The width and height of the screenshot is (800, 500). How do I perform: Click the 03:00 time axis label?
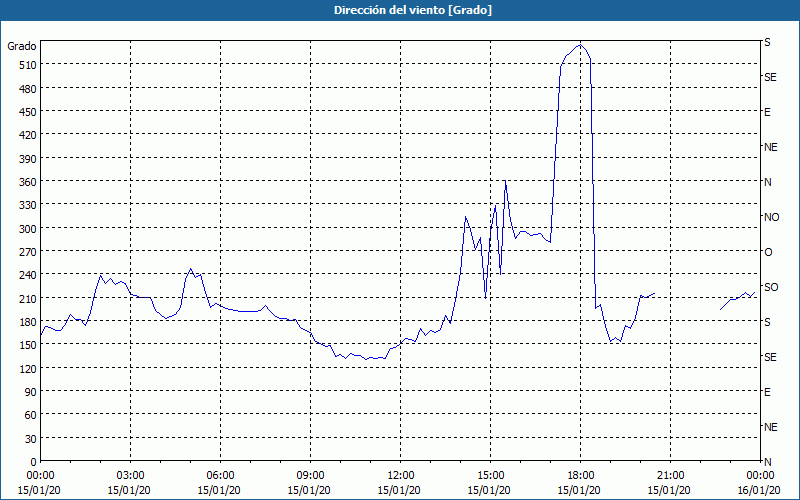(x=130, y=476)
